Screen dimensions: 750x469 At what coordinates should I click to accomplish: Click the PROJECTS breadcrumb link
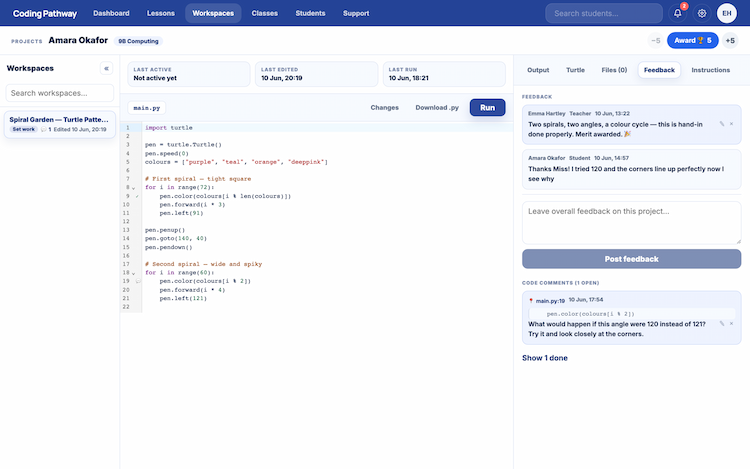point(27,42)
